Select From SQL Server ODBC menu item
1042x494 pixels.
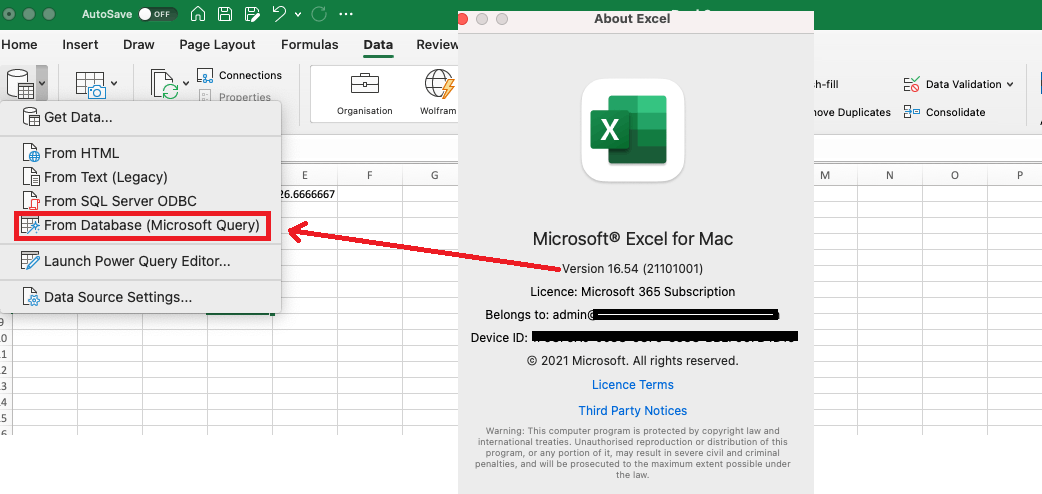pos(140,201)
